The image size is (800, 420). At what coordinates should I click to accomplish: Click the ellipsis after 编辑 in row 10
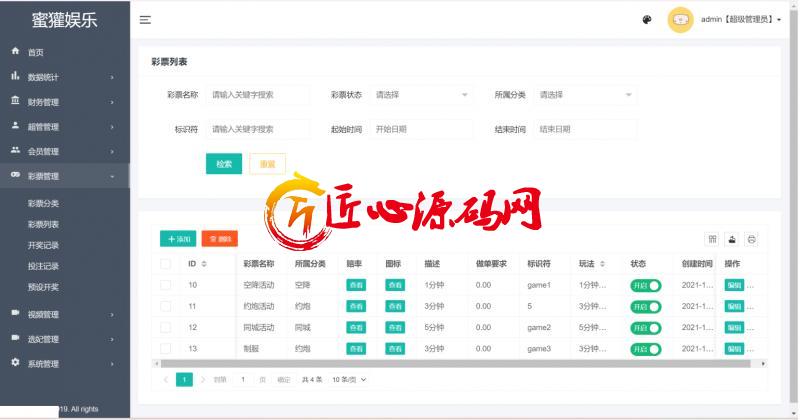coord(751,285)
